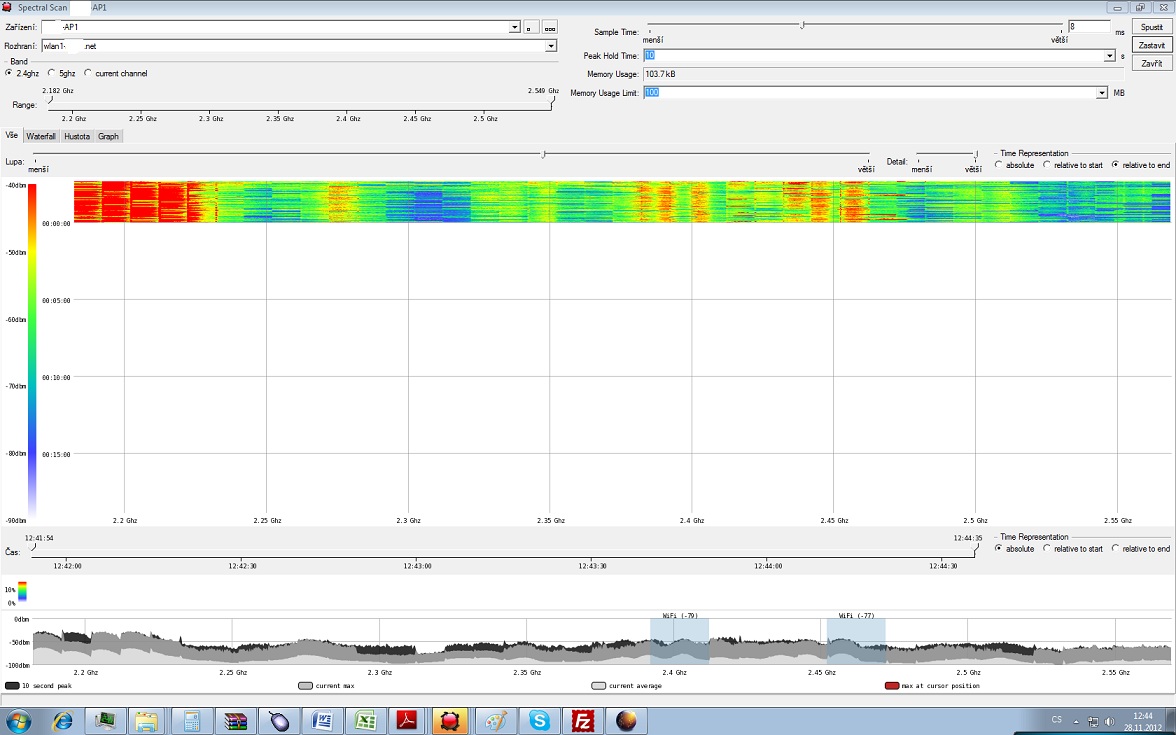Click the network status tray icon
1176x735 pixels.
[1094, 721]
